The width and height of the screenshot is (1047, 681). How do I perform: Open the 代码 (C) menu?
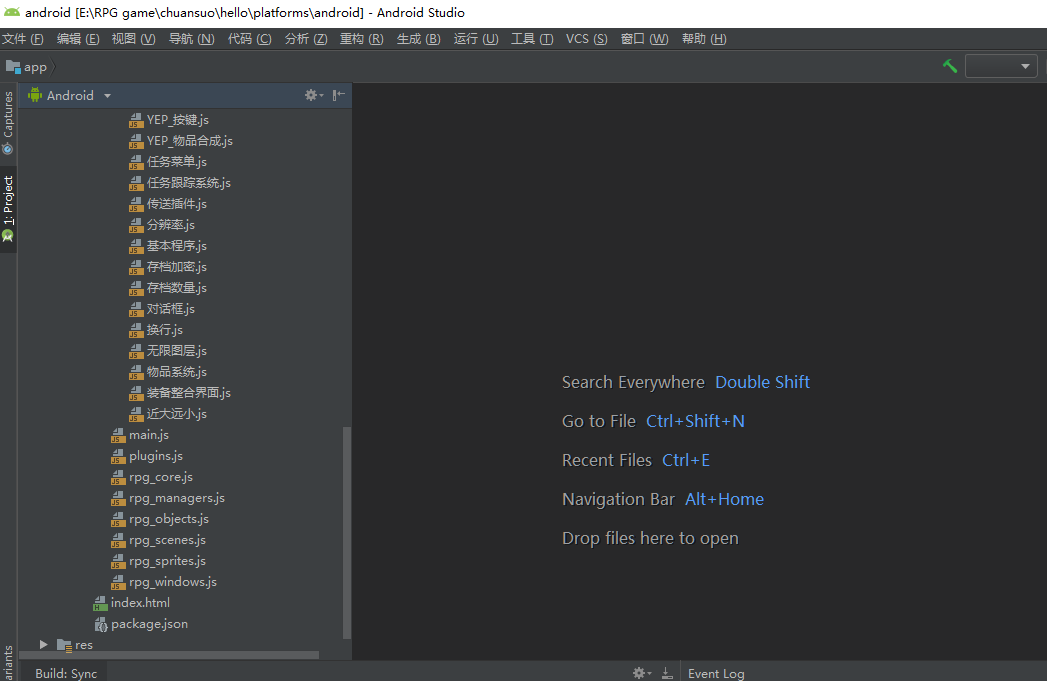(250, 39)
